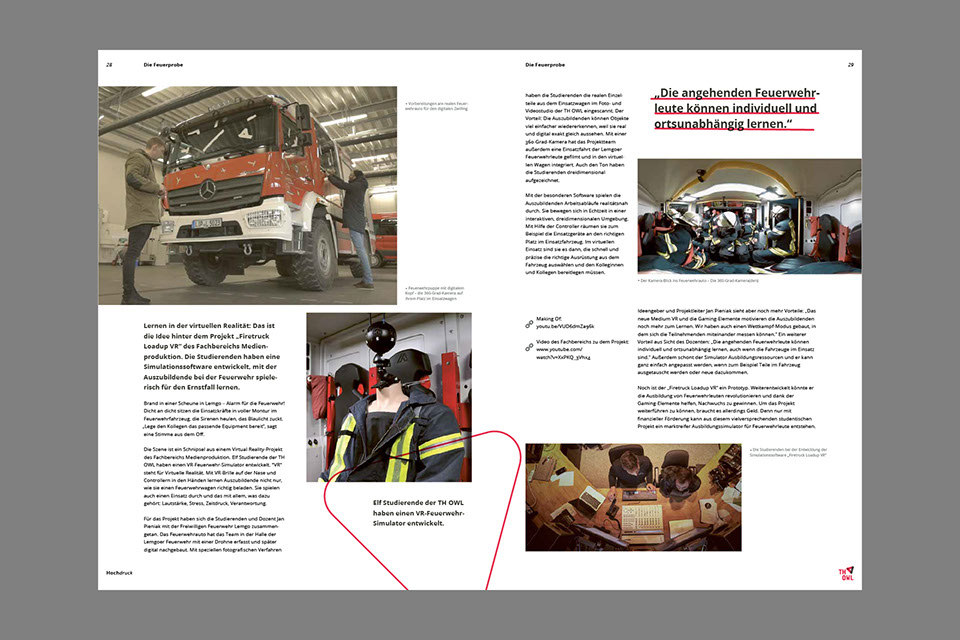Click page number 28
Viewport: 960px width, 640px height.
[x=109, y=65]
